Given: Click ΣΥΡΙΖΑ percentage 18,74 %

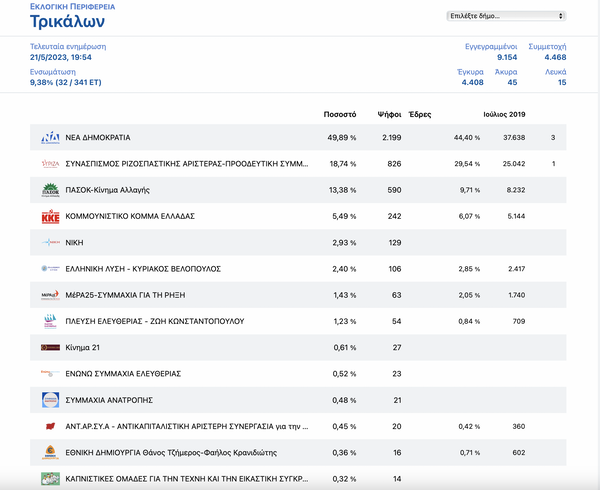Looking at the screenshot, I should tap(343, 164).
